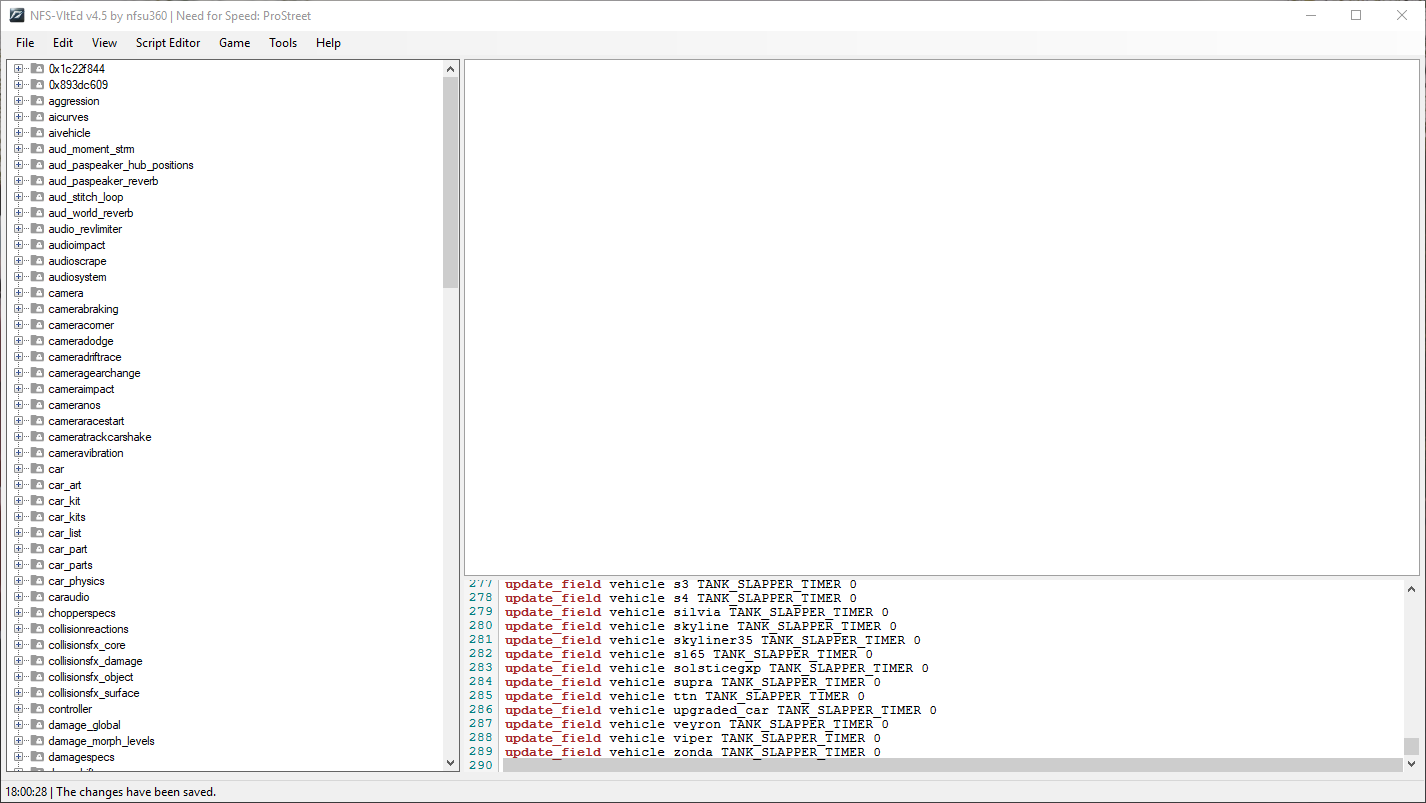Screen dimensions: 1426x803
Task: Click the lock icon beside car_art
Action: point(38,485)
